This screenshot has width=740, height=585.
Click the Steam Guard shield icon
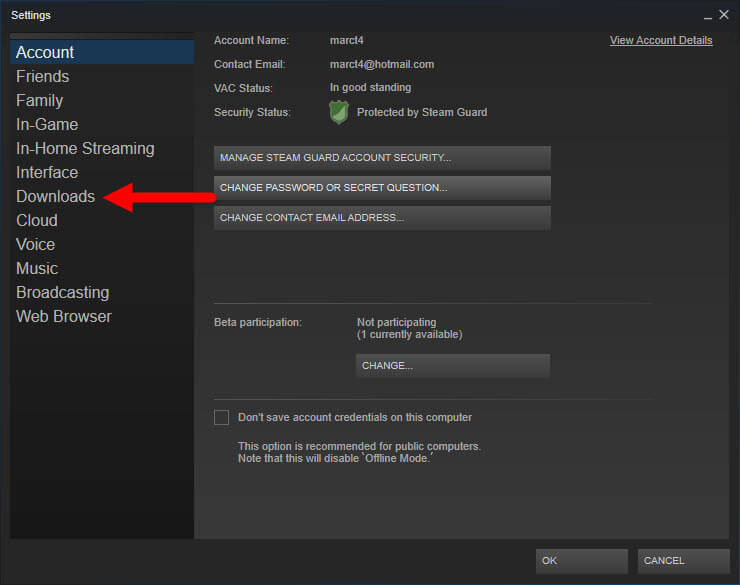click(339, 112)
